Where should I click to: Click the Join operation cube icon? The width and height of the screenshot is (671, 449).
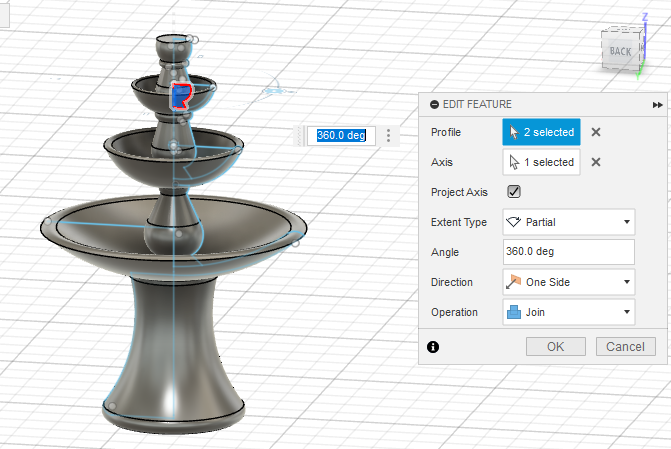click(514, 312)
